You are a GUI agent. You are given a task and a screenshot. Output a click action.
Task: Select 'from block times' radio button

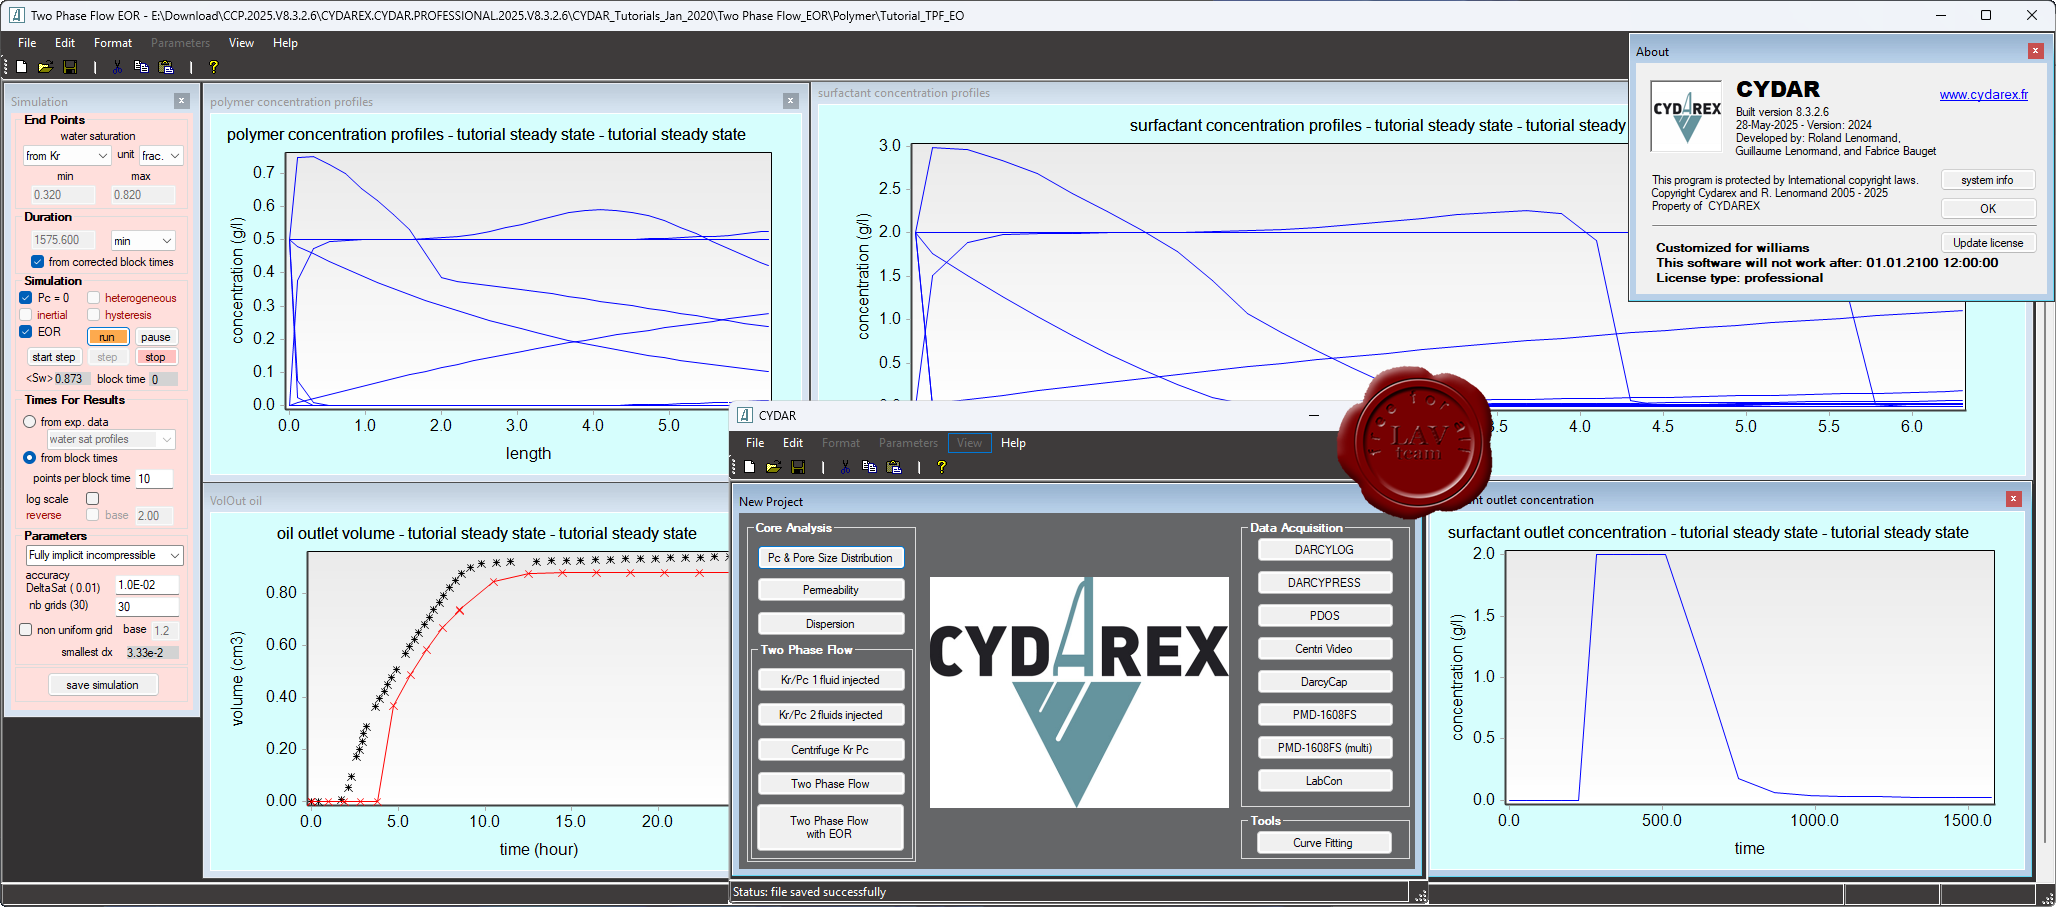point(30,458)
